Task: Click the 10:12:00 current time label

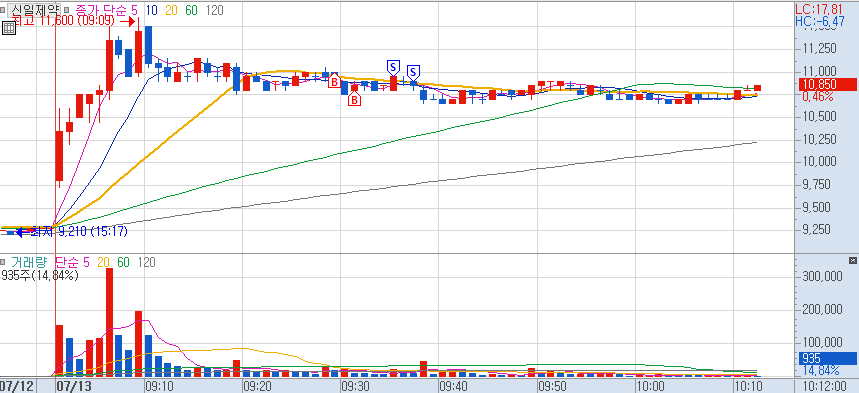Action: coord(824,386)
